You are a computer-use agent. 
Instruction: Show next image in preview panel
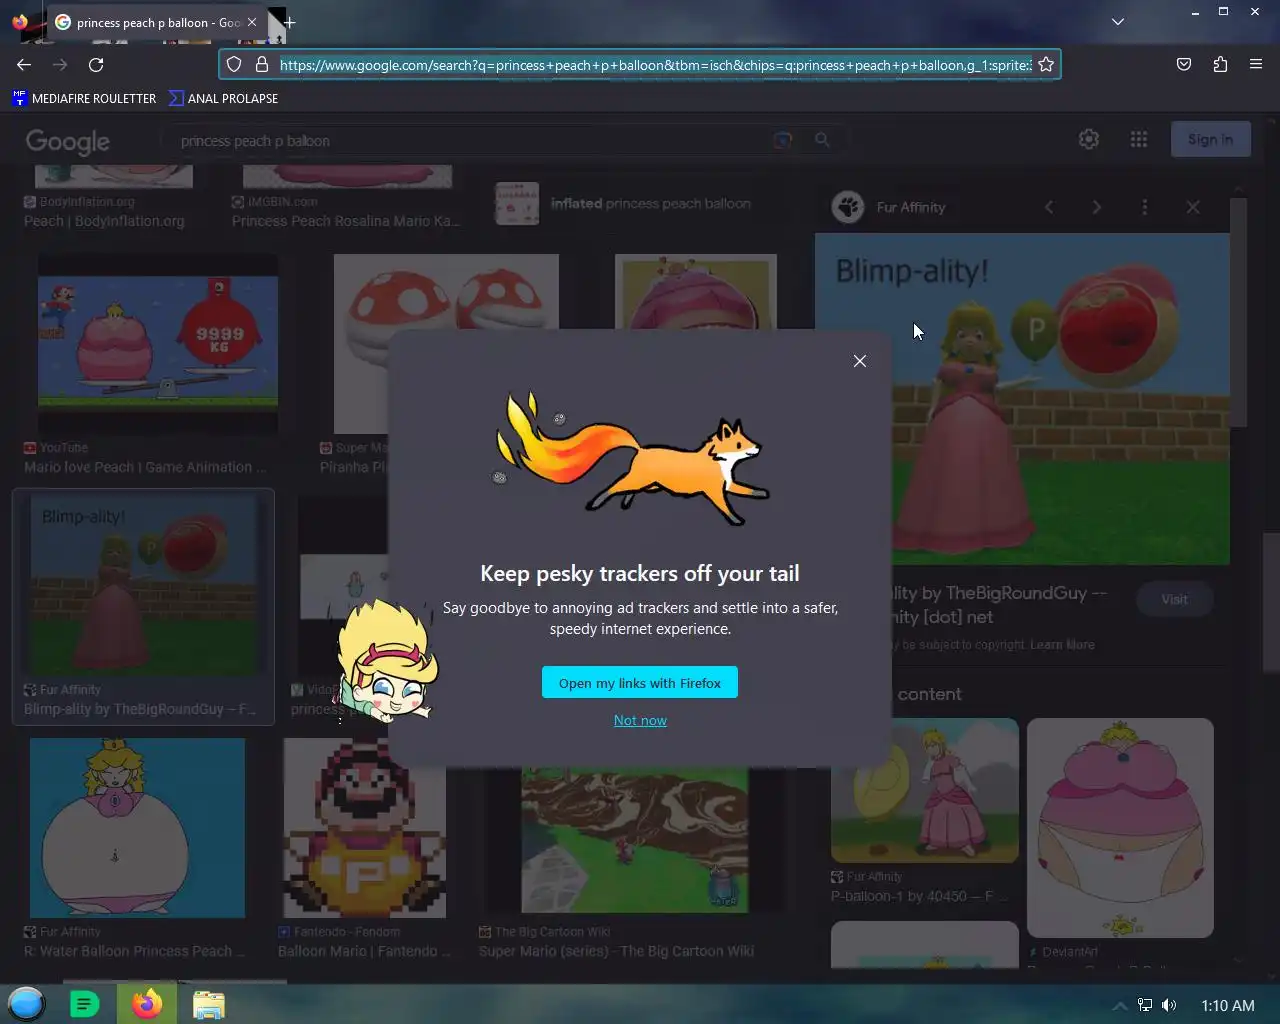pyautogui.click(x=1097, y=207)
